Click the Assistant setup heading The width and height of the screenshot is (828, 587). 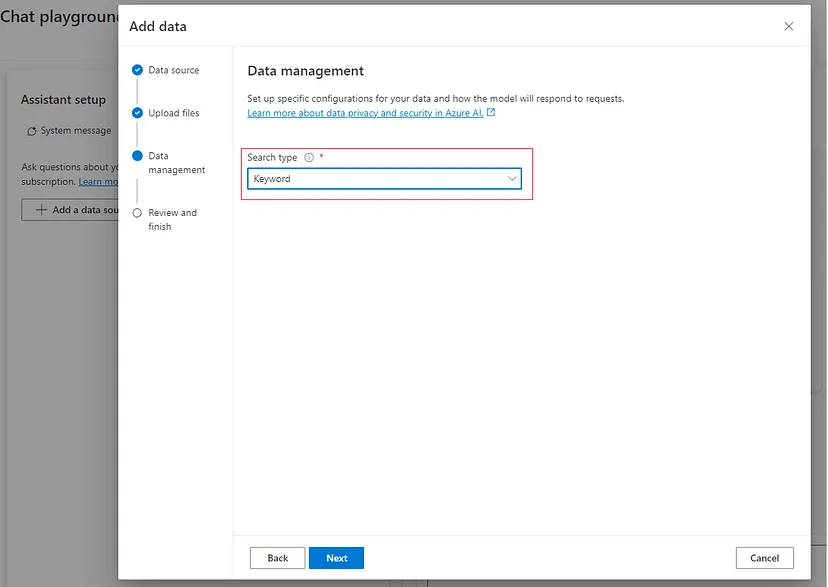tap(63, 100)
